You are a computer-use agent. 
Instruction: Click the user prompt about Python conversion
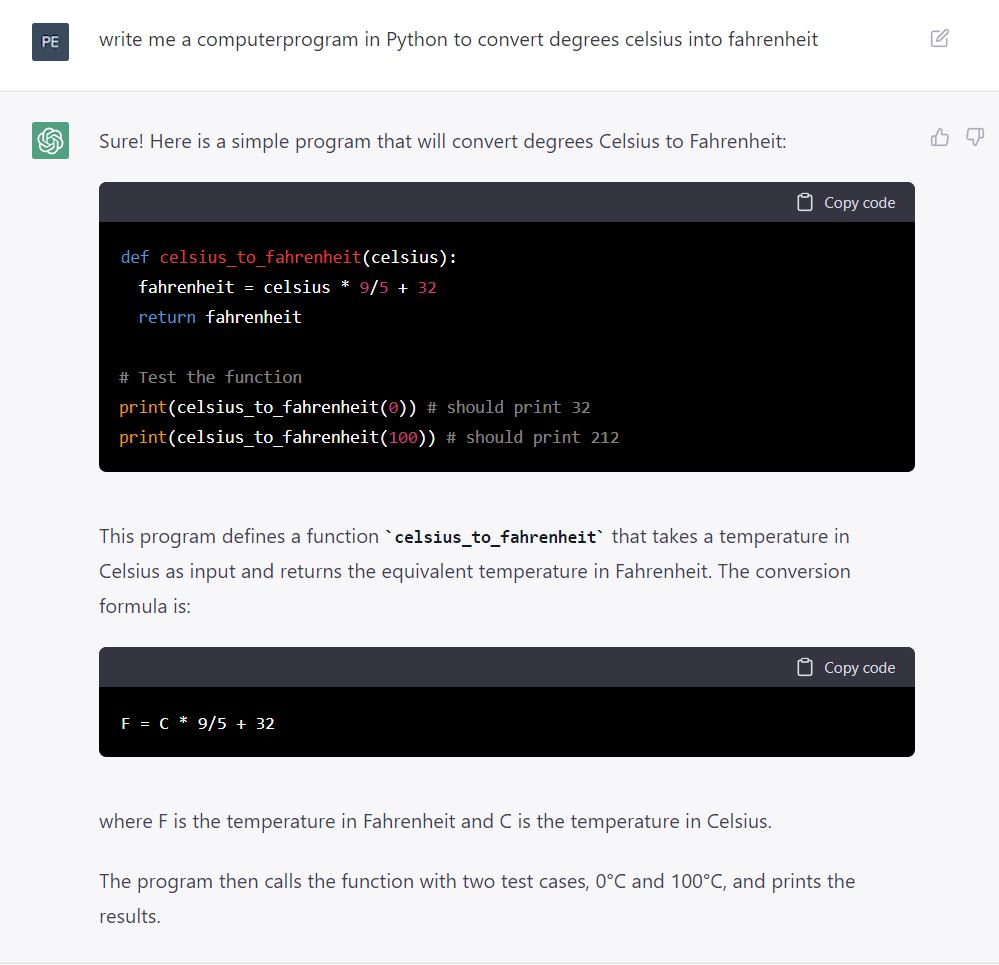(x=458, y=39)
